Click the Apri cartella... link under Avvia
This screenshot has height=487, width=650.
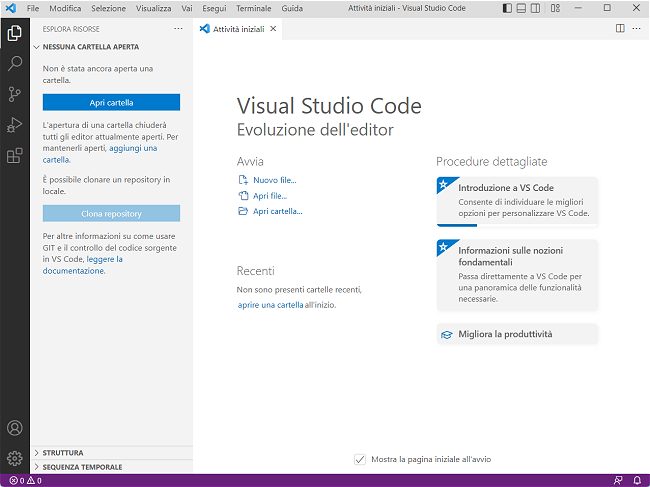[x=278, y=211]
